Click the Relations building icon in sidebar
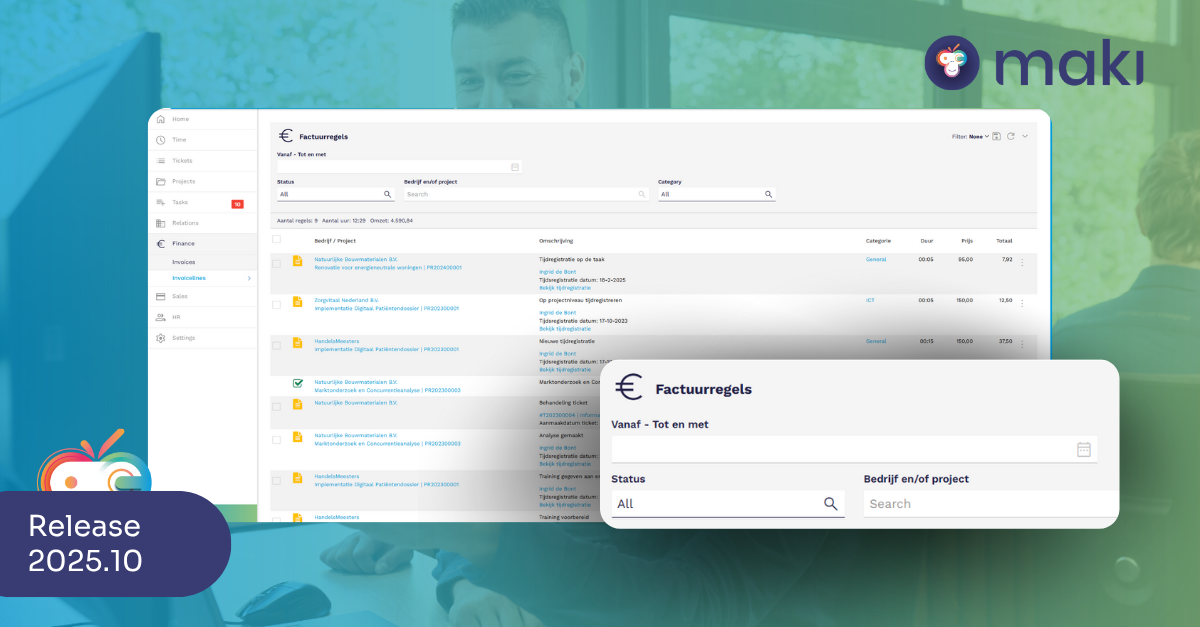 [x=161, y=223]
